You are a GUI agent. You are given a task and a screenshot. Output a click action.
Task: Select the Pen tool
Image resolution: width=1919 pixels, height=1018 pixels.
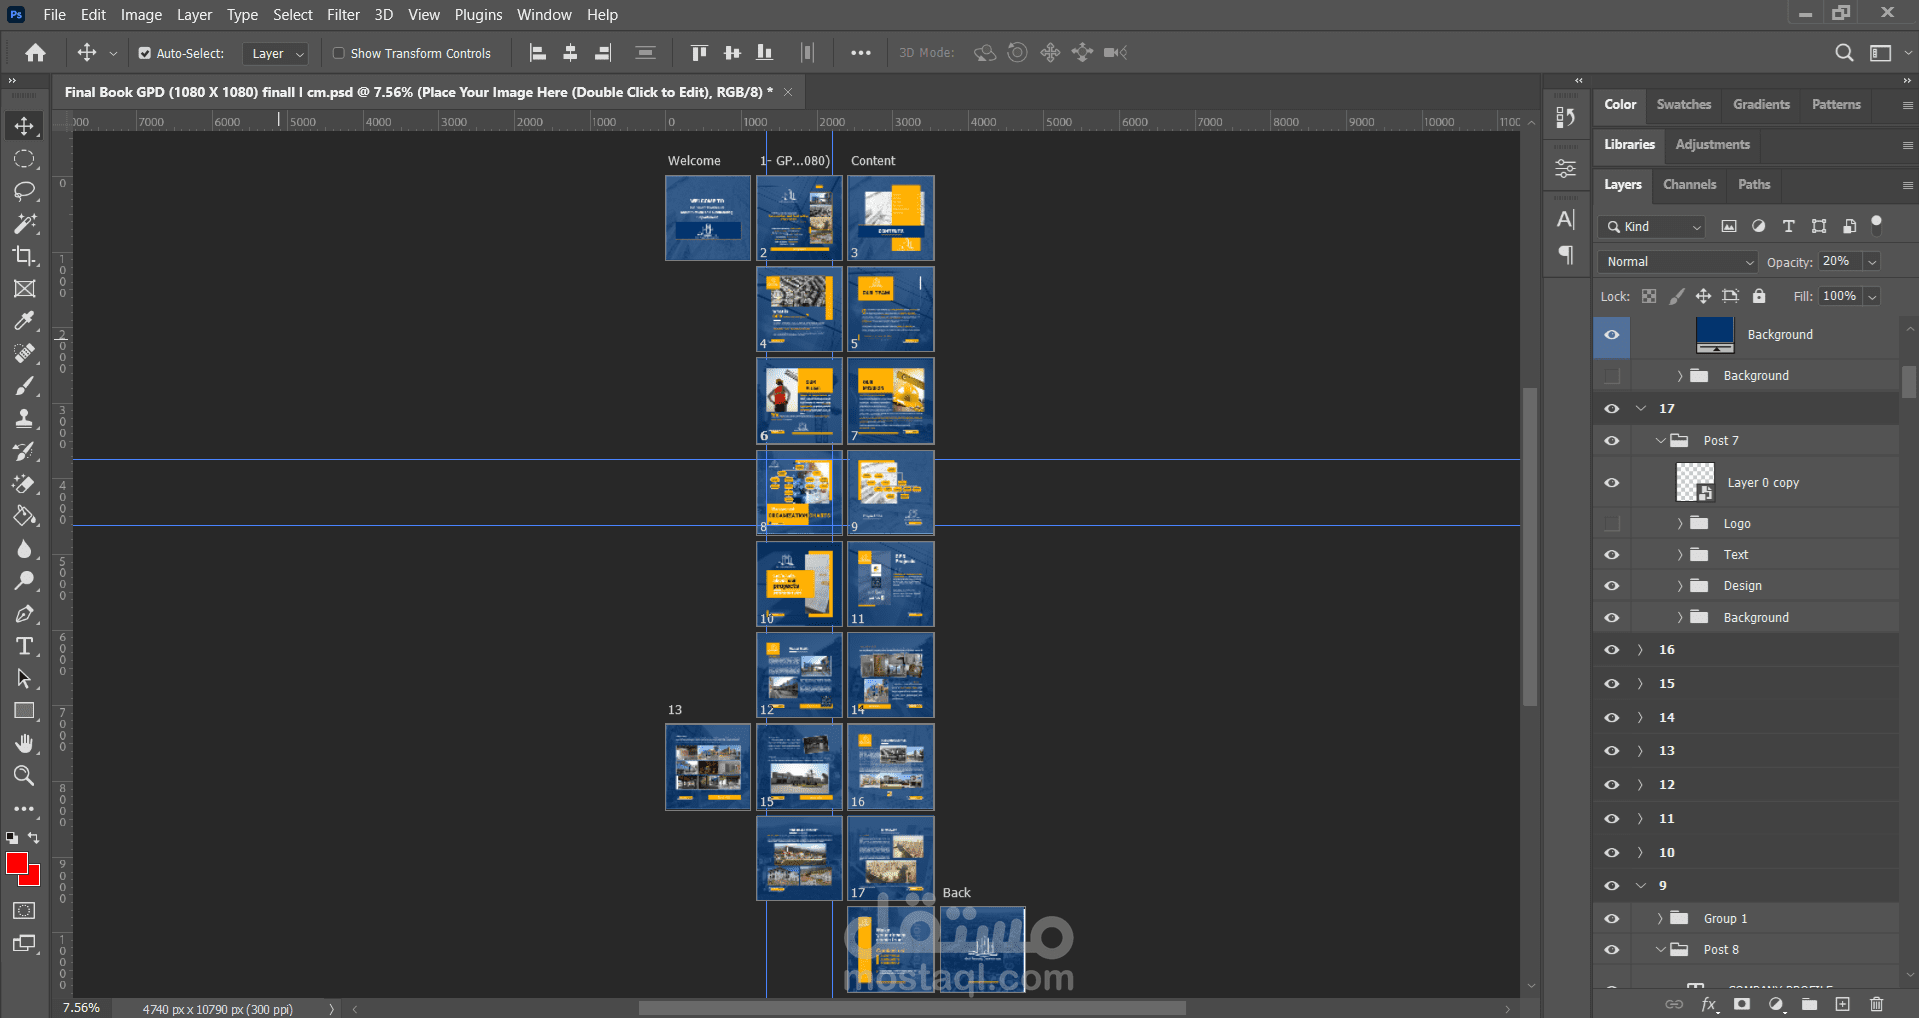tap(24, 614)
